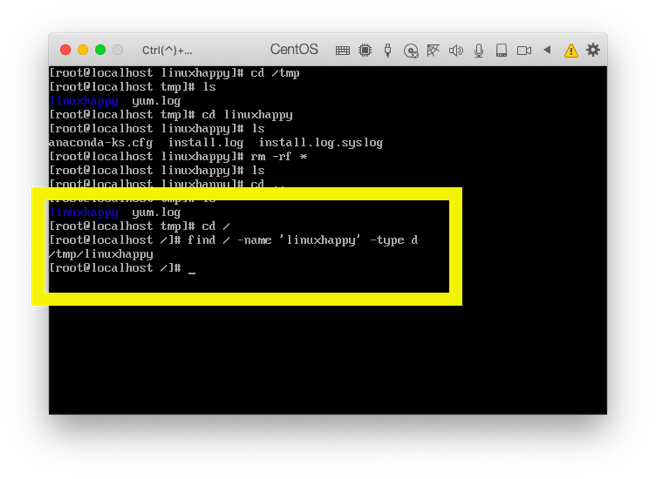Open the hard disk drive icon
Viewport: 656px width, 479px height.
tap(501, 50)
